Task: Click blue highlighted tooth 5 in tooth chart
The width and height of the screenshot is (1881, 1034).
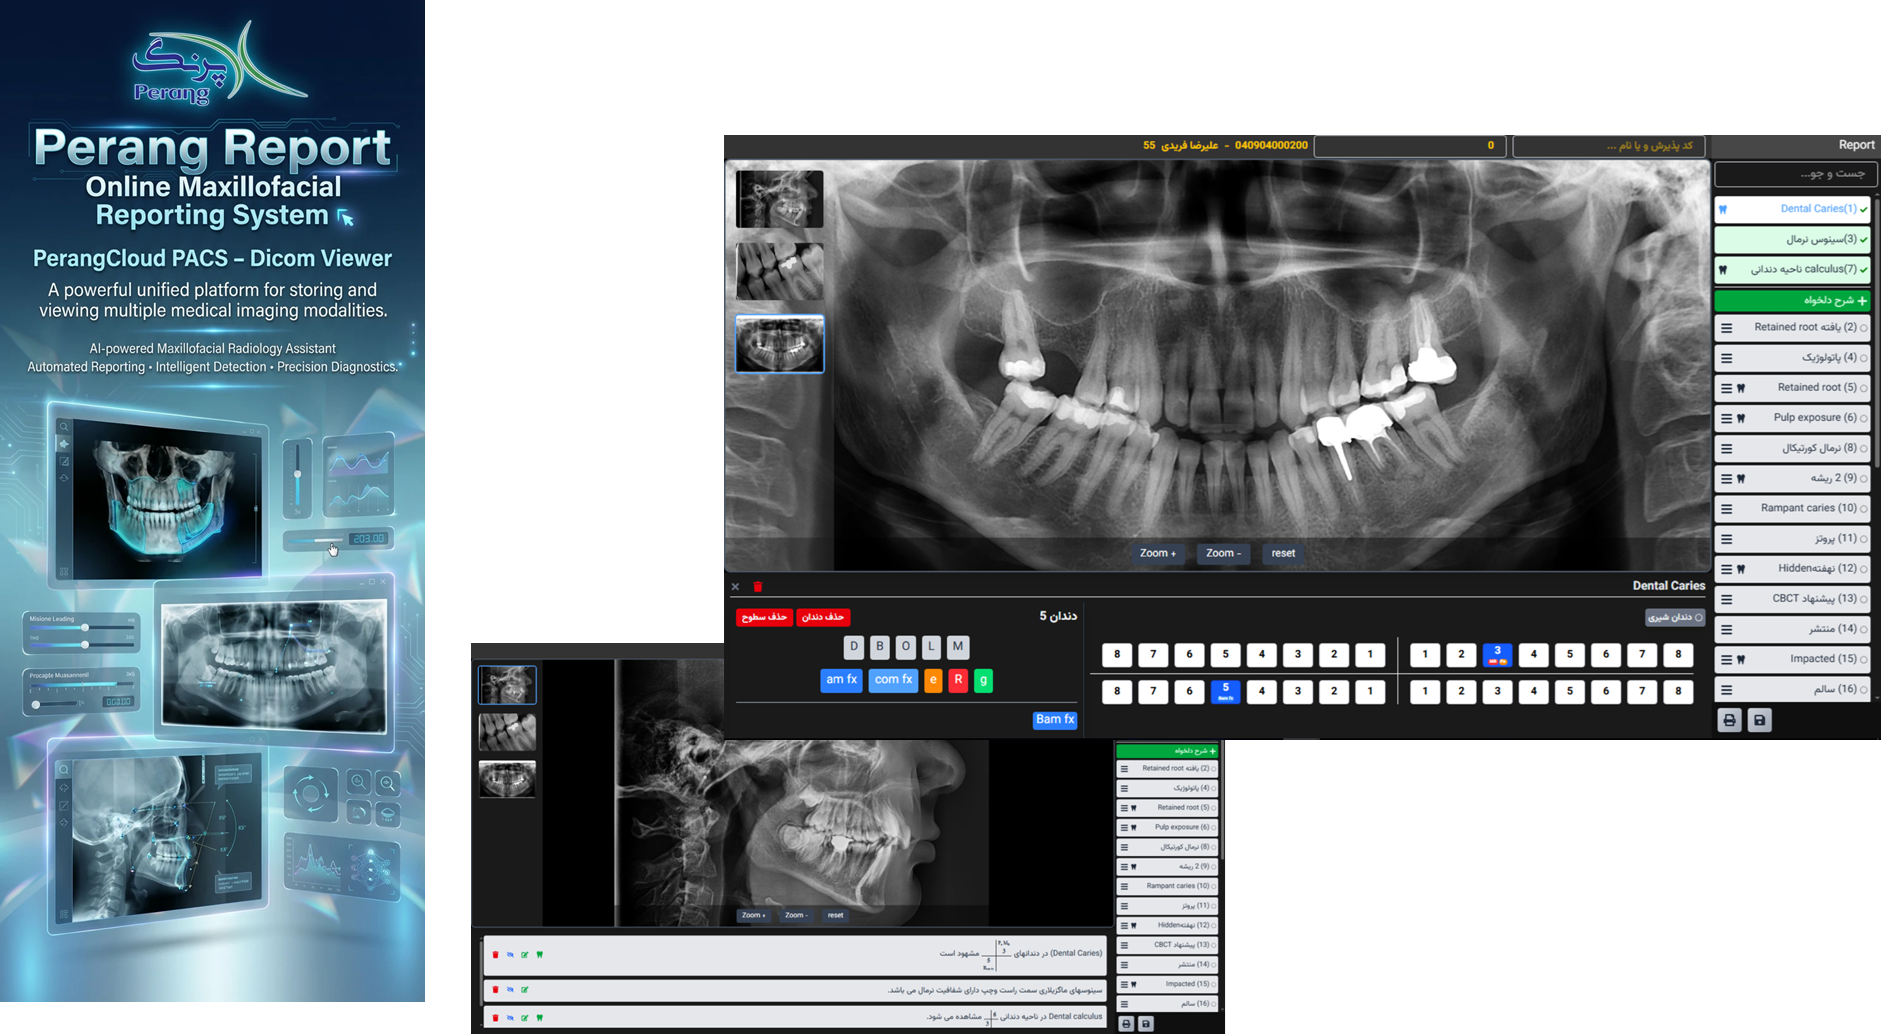Action: pyautogui.click(x=1225, y=691)
